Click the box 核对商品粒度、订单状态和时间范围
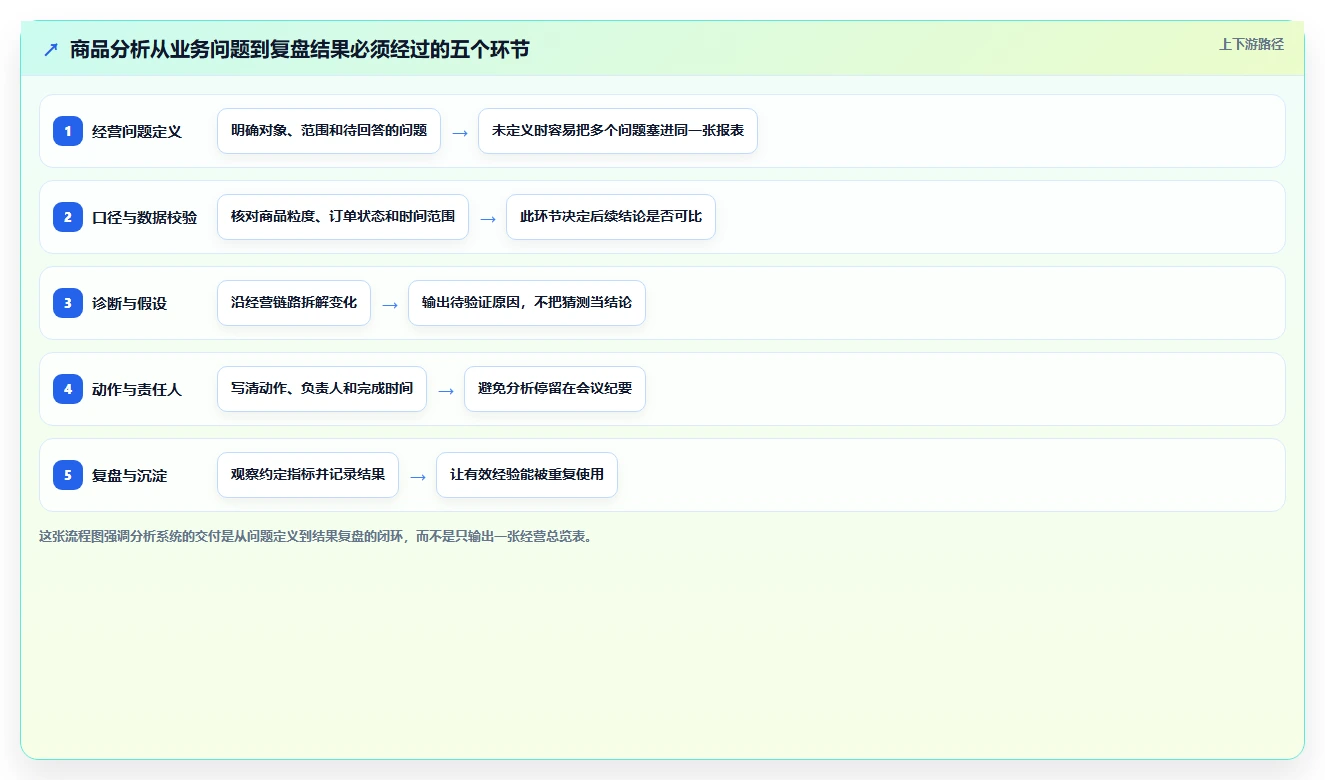Viewport: 1325px width, 780px height. (343, 217)
